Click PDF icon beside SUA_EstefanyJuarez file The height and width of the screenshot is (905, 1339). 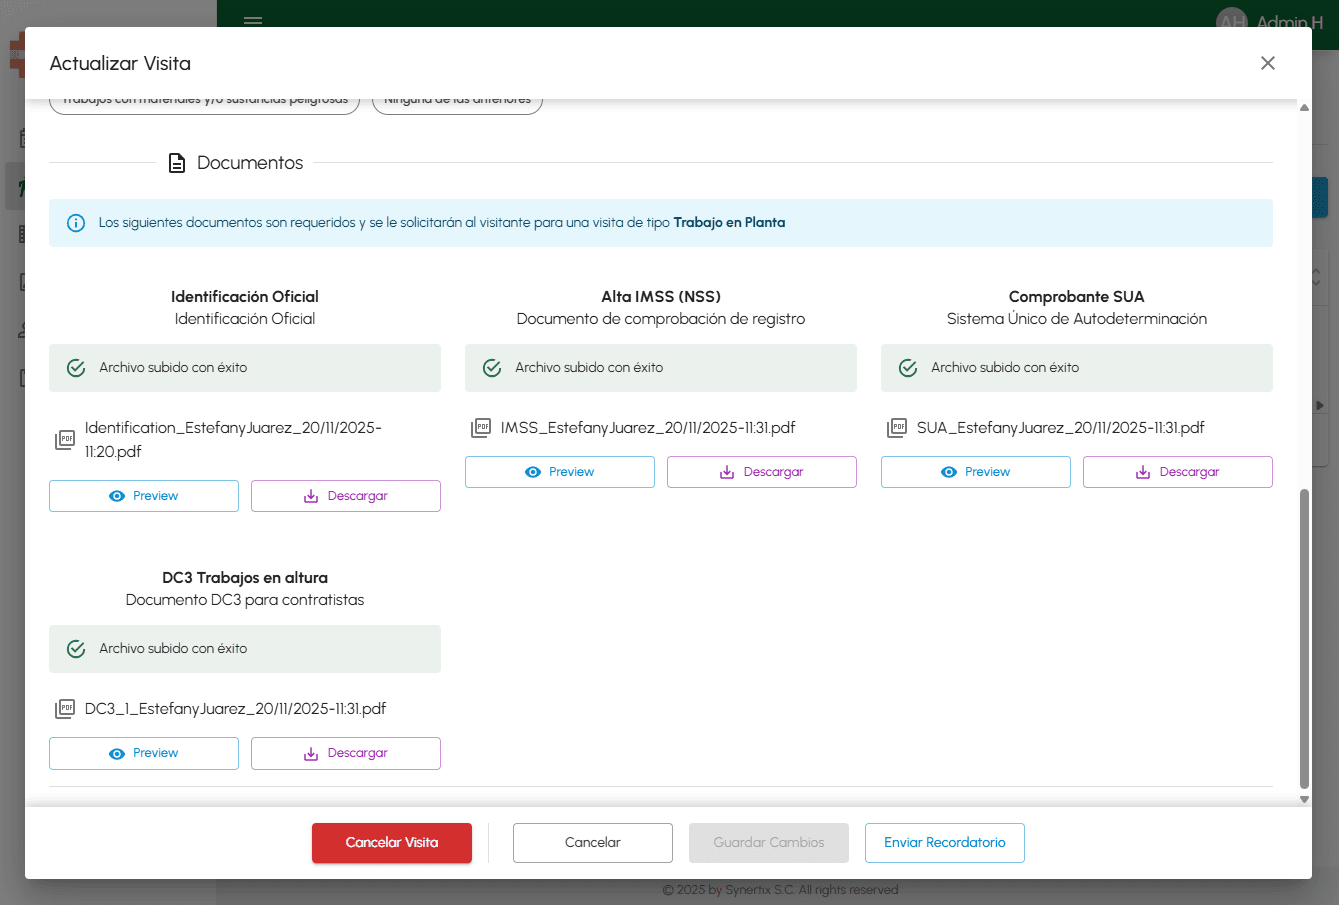(x=897, y=428)
